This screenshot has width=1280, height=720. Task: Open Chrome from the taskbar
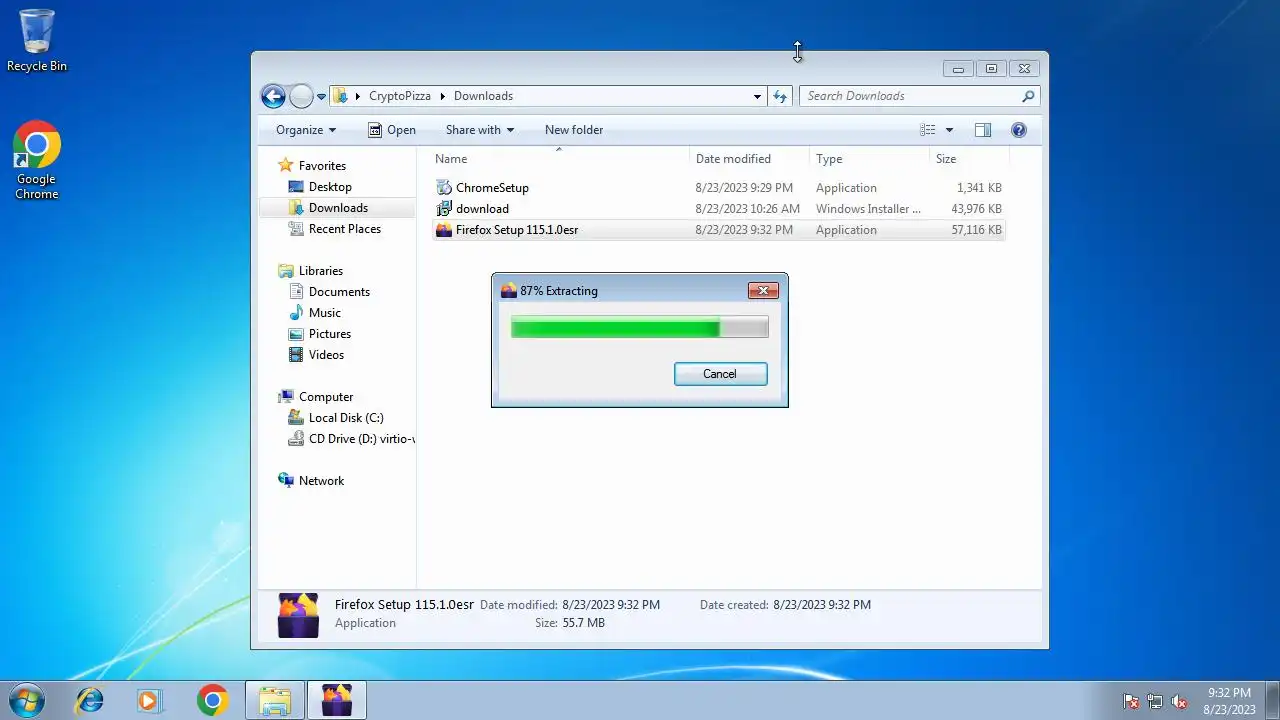coord(212,700)
